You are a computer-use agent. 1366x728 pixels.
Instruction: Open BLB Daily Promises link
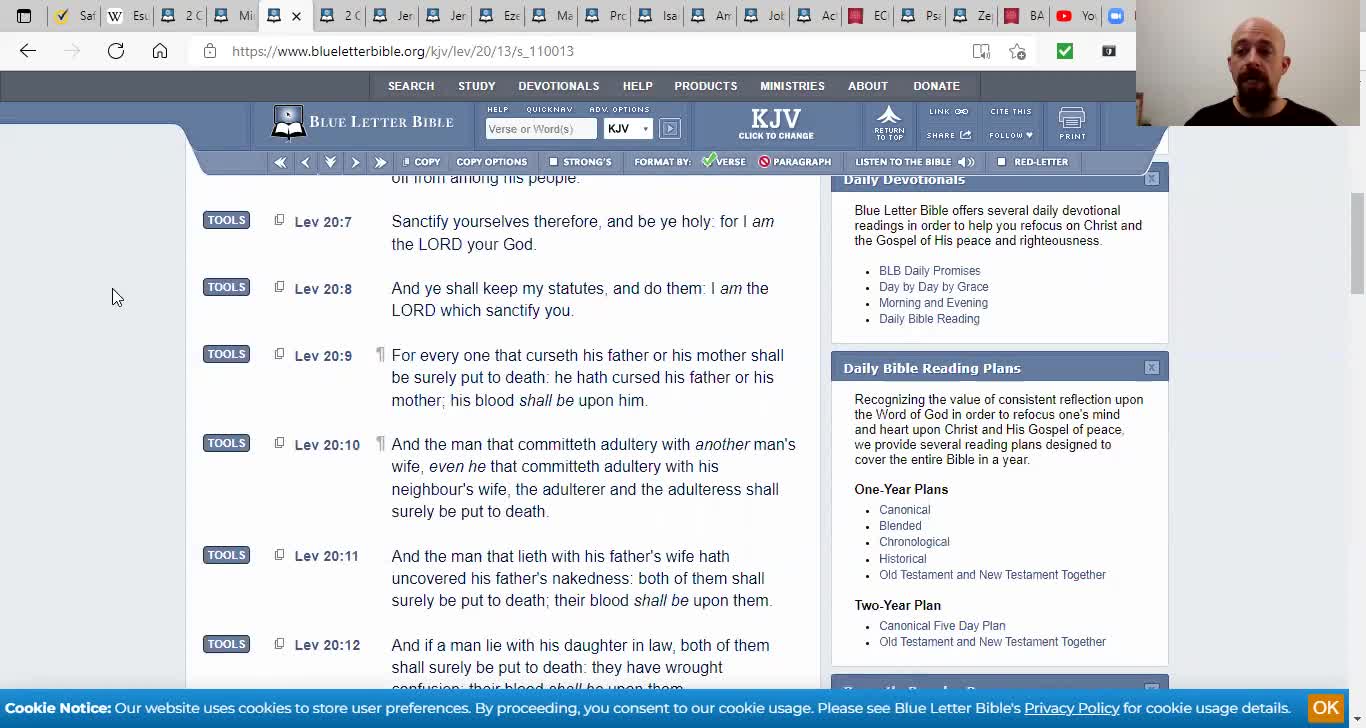pyautogui.click(x=929, y=271)
